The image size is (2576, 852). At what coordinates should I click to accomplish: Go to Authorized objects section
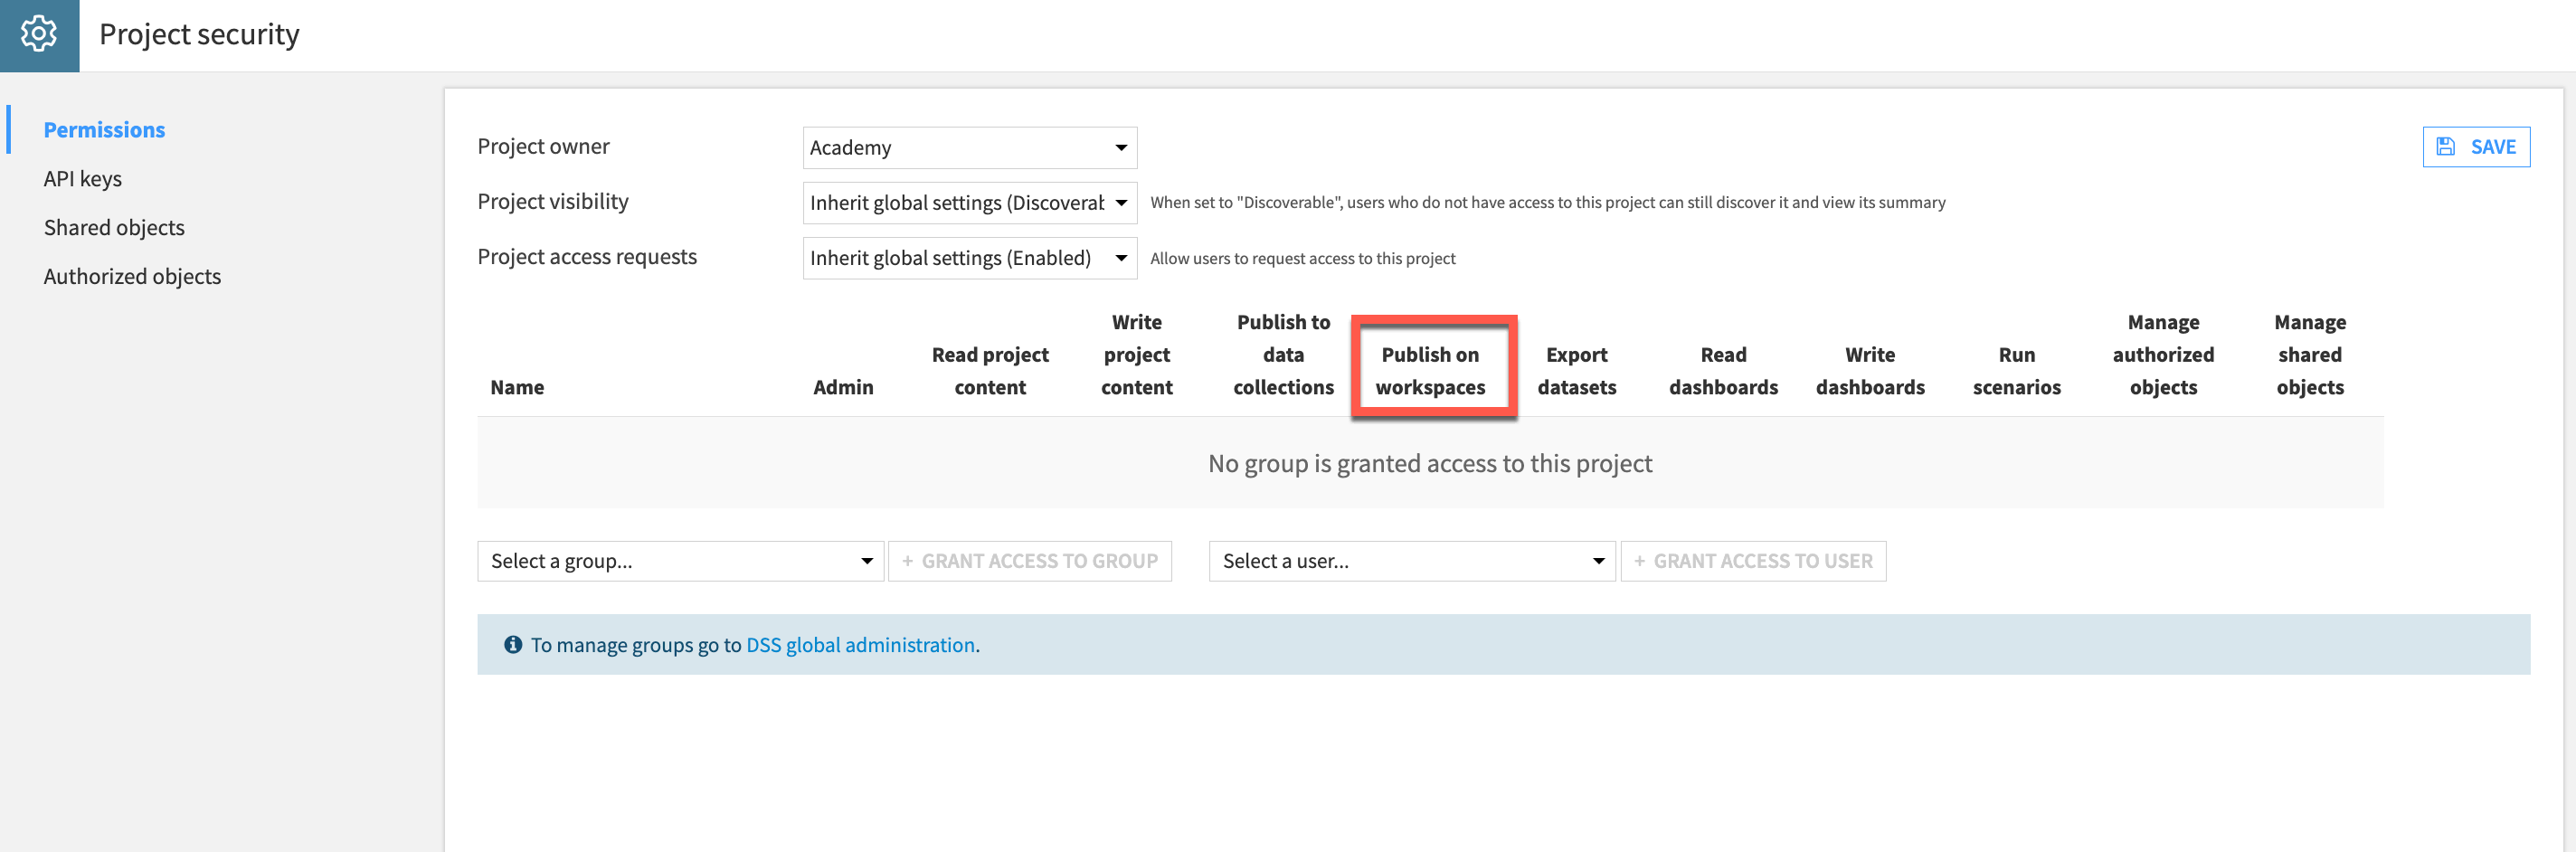click(132, 277)
